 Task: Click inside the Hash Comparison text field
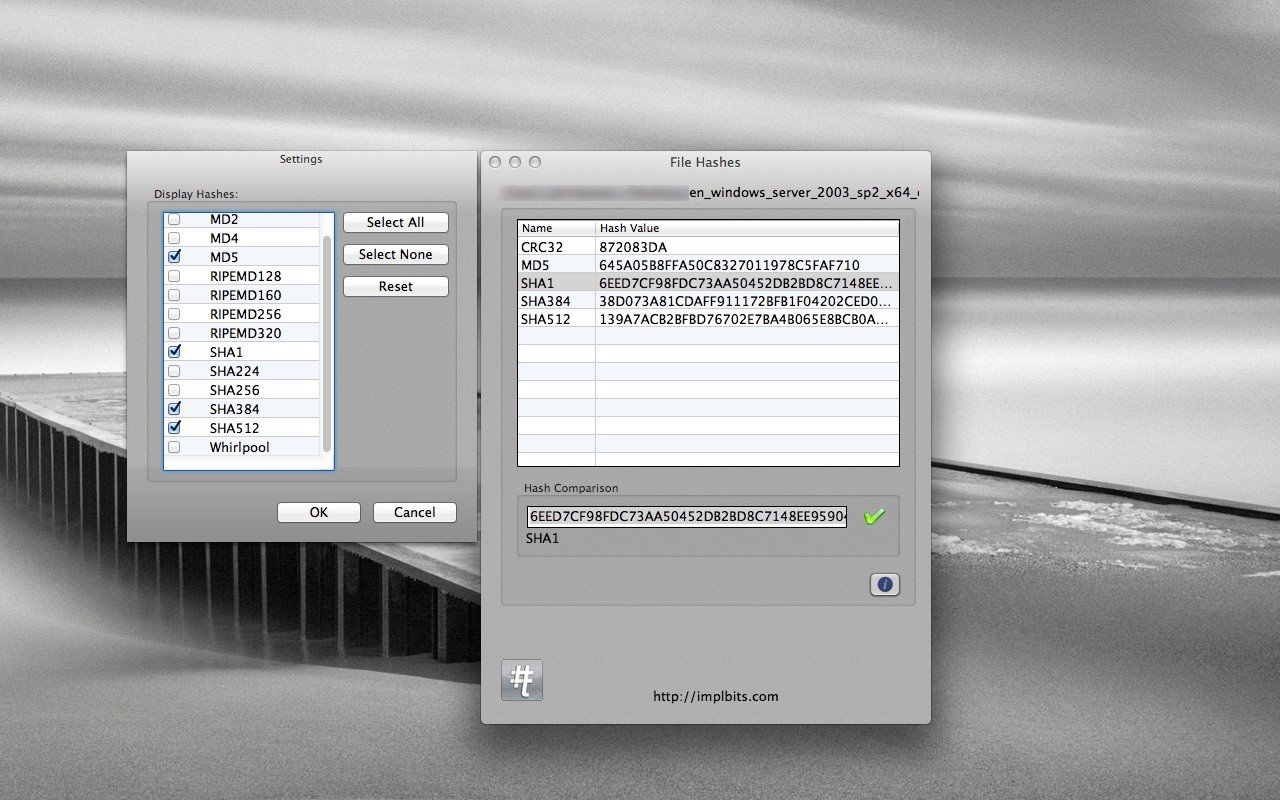(x=687, y=517)
